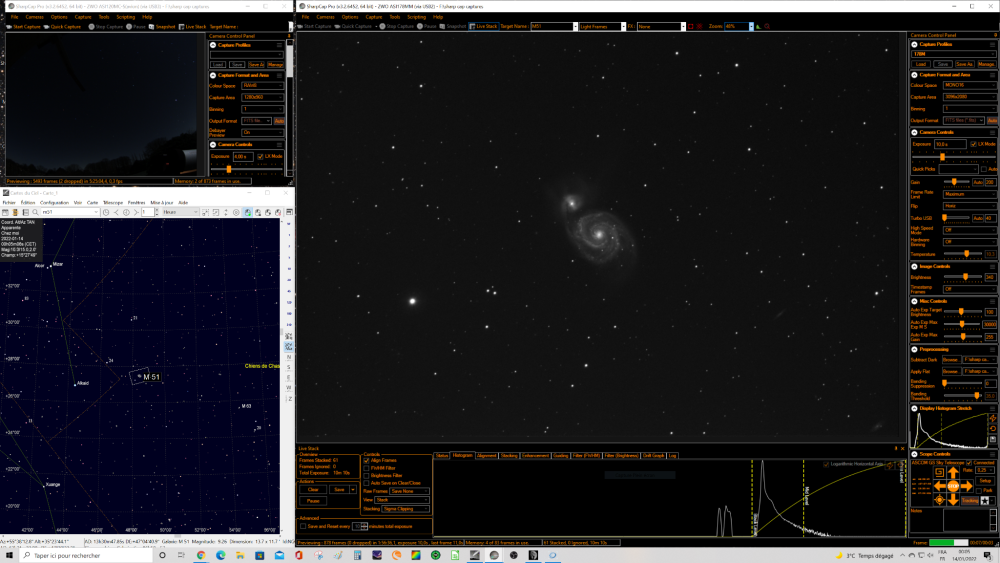Check Auto Save on Clear/Close
1000x563 pixels.
click(366, 483)
